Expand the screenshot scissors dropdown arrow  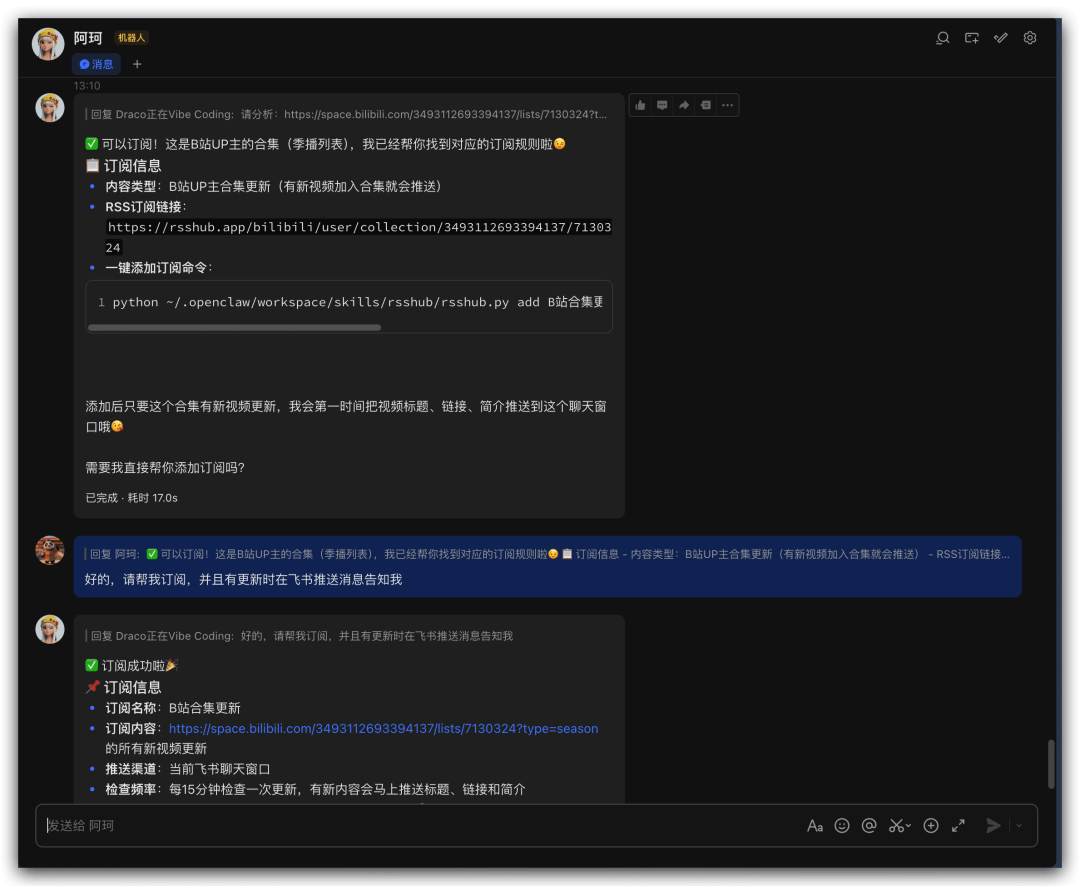click(908, 827)
